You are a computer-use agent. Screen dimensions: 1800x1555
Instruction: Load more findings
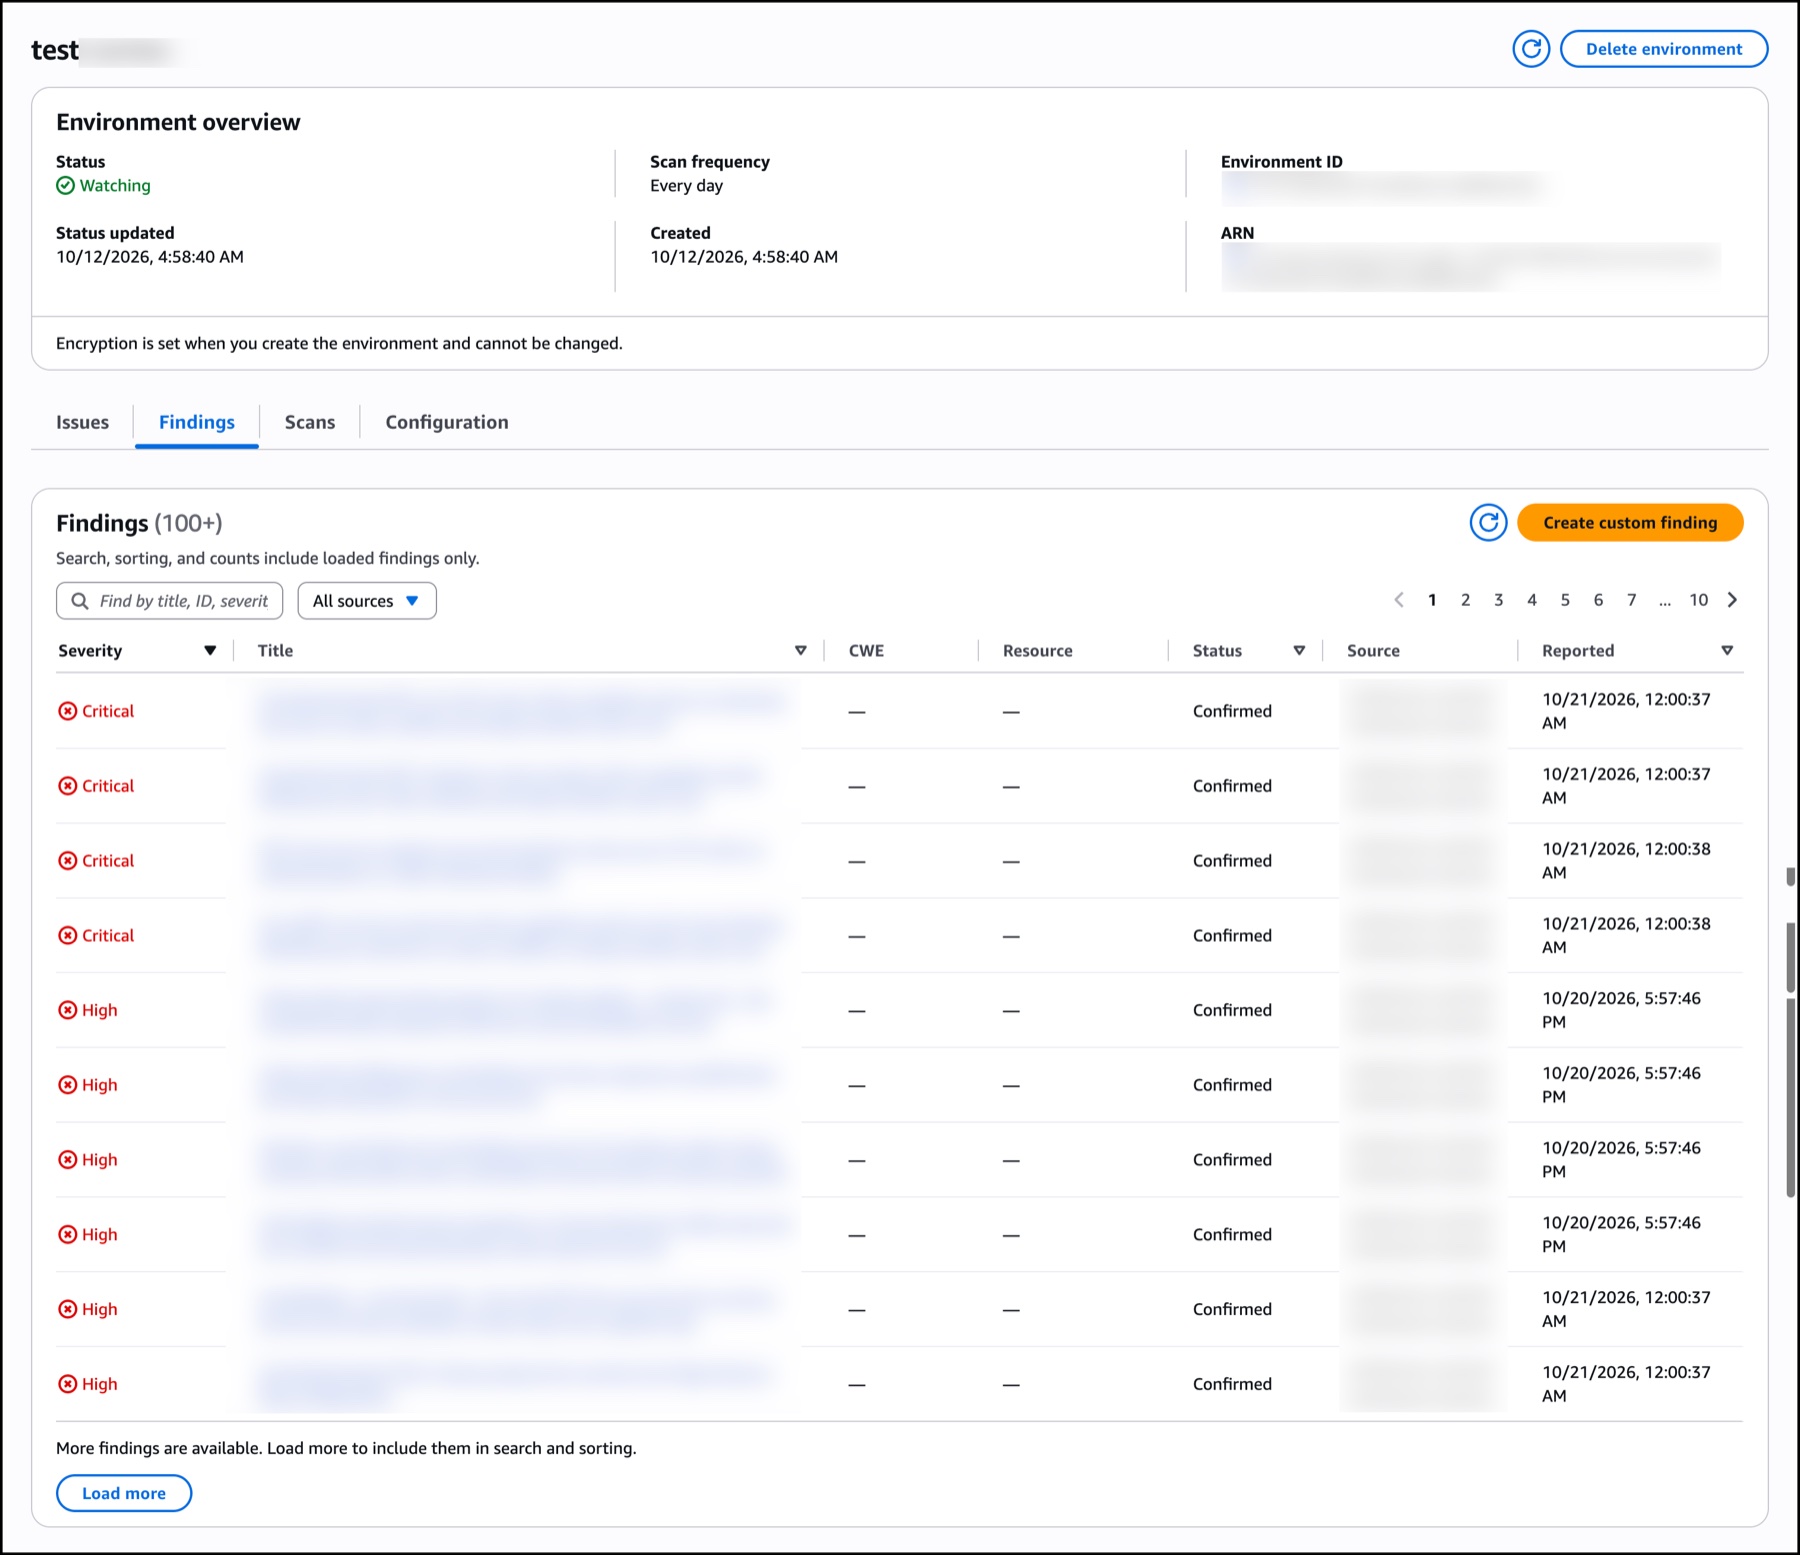point(124,1493)
